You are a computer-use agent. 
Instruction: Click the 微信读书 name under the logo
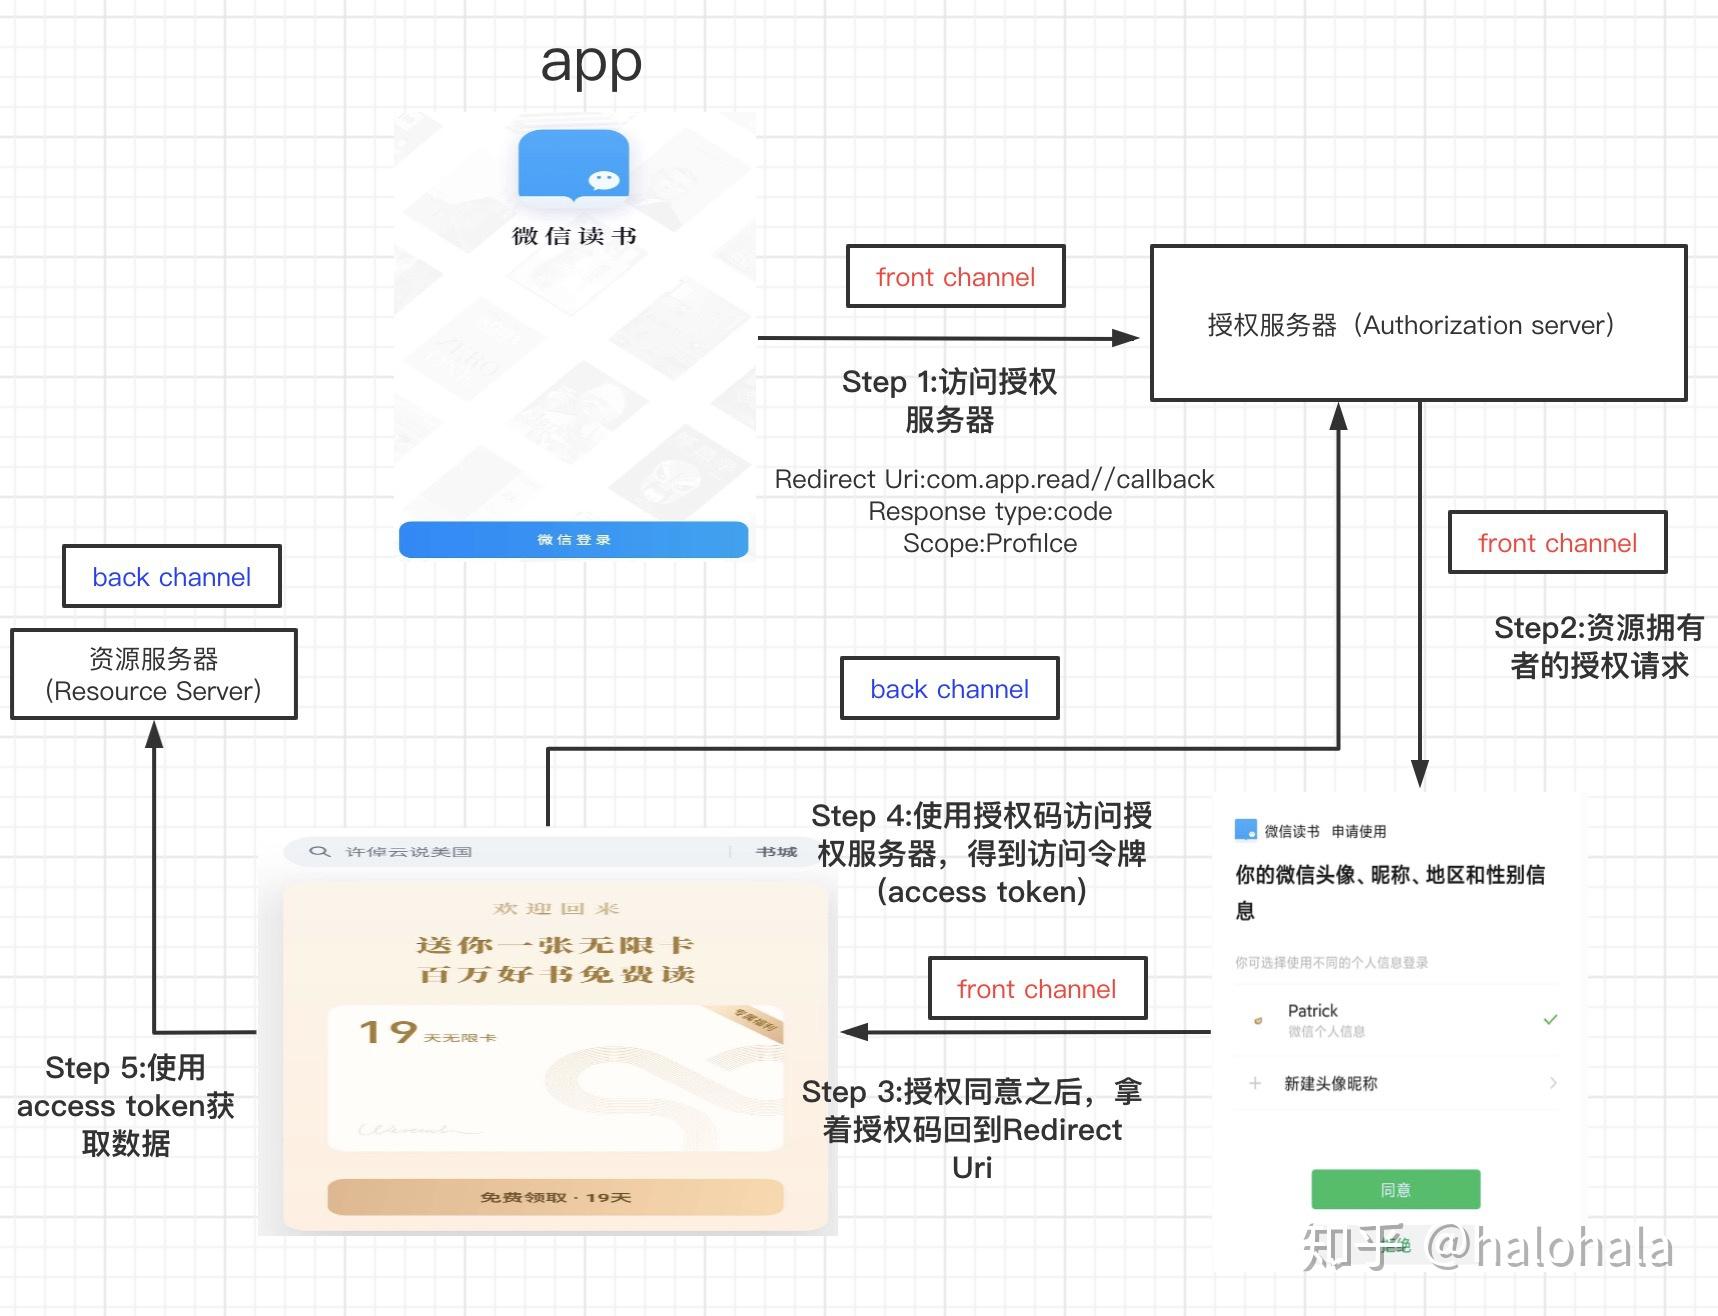[x=574, y=236]
